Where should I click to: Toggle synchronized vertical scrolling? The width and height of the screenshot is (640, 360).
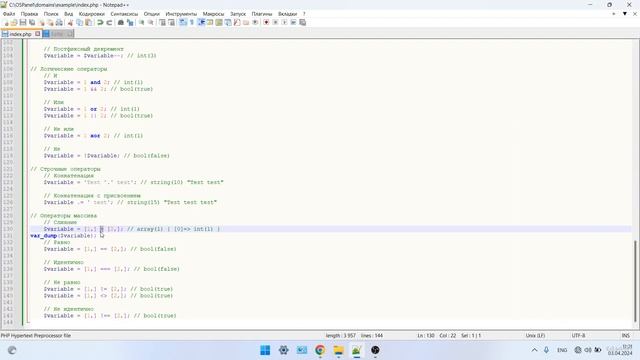pos(162,22)
